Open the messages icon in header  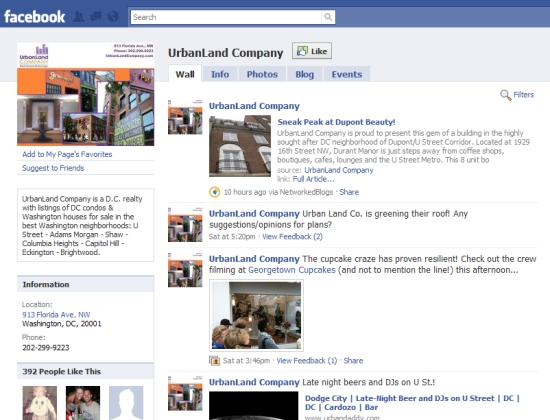pos(96,17)
